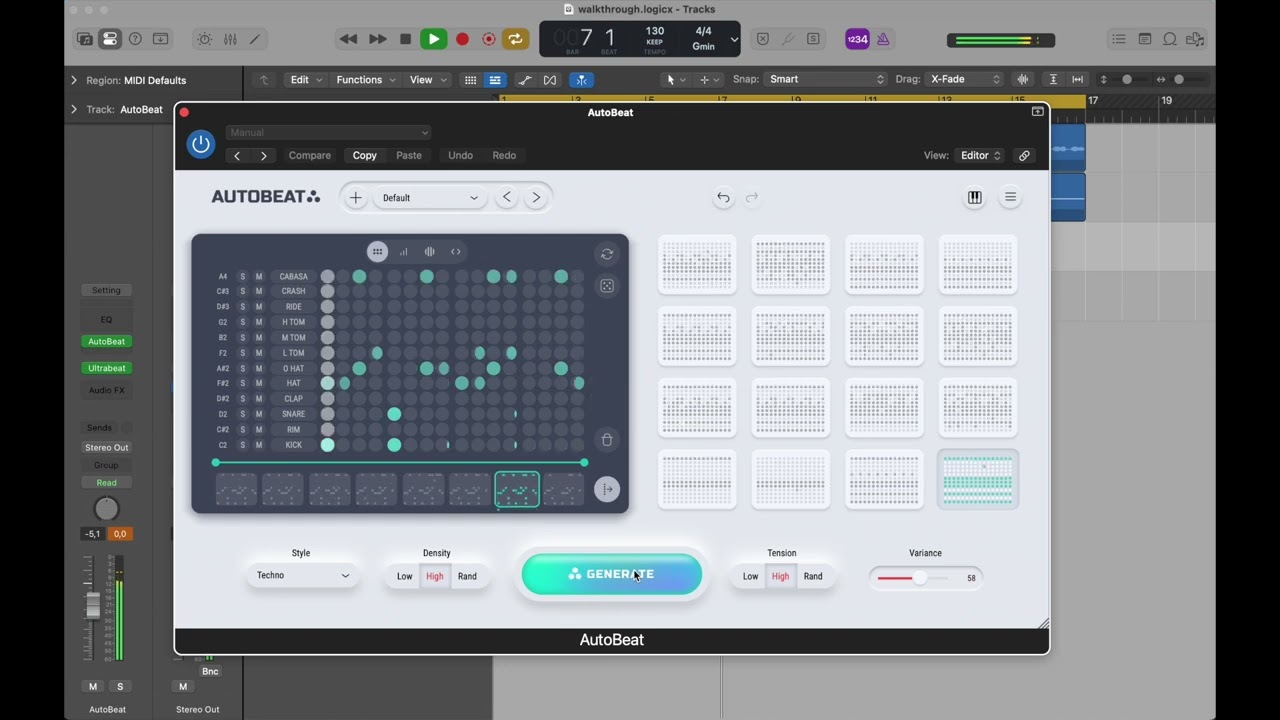Switch to the step grid view tab

click(377, 252)
